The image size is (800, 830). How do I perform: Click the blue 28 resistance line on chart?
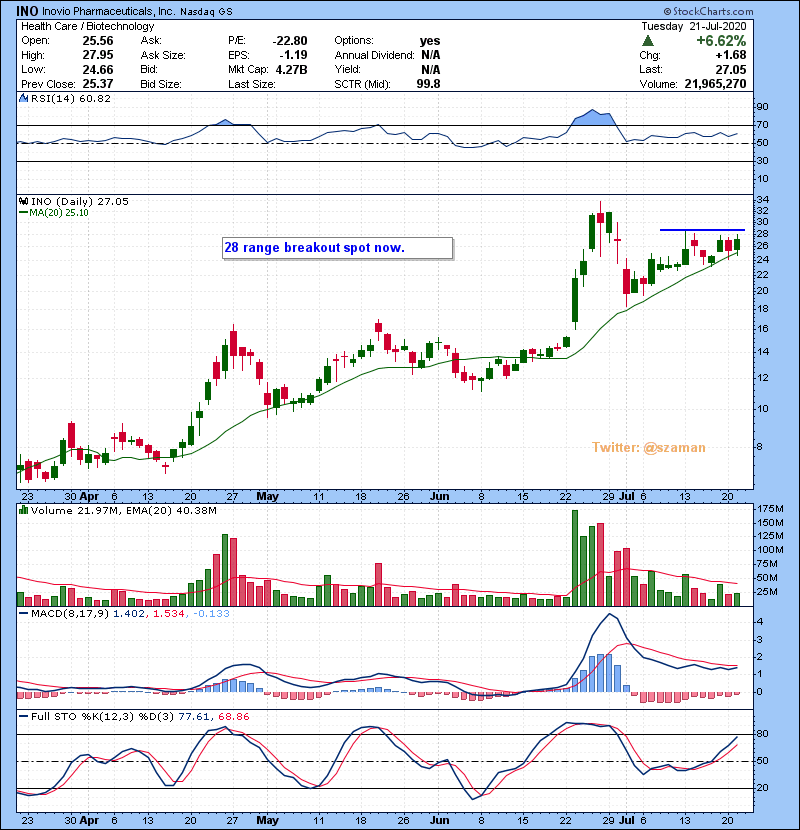(x=702, y=230)
